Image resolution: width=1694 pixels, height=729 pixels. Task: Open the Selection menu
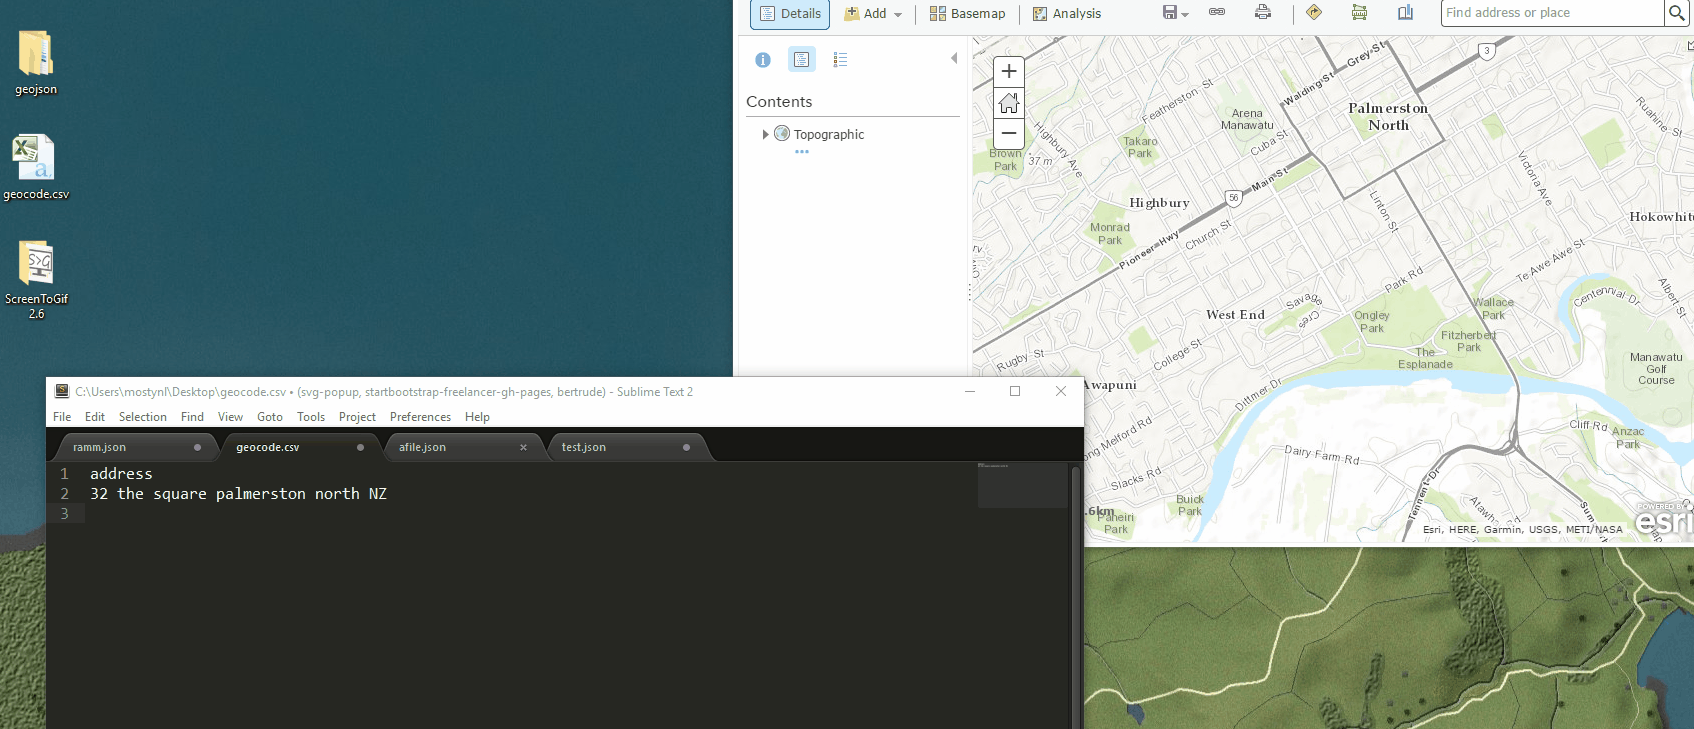click(x=143, y=417)
